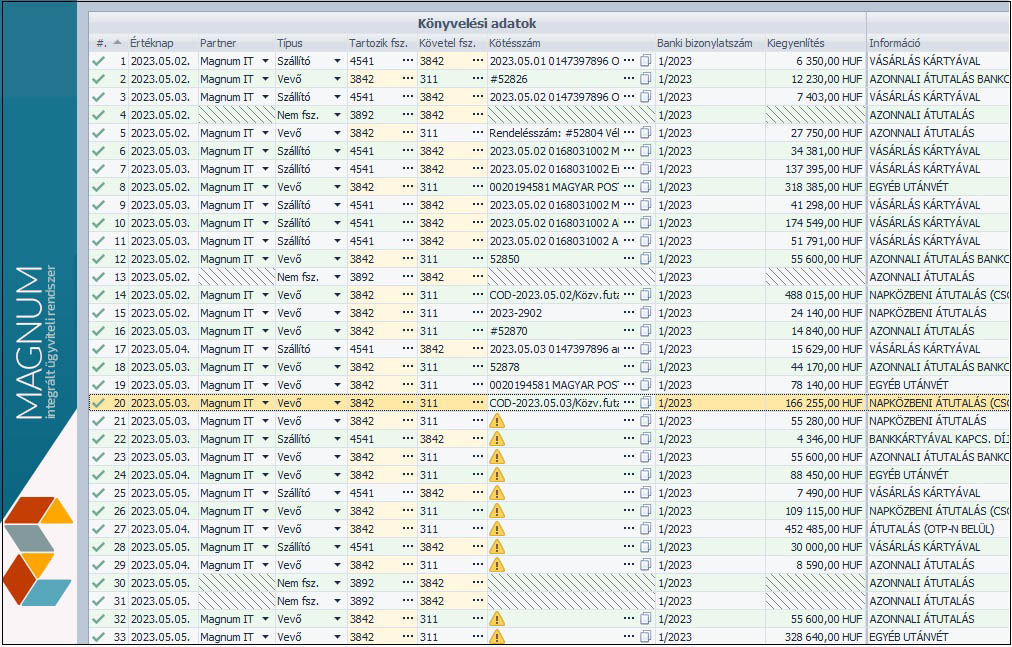Sort by the Értéknap column header
This screenshot has height=647, width=1012.
click(152, 43)
